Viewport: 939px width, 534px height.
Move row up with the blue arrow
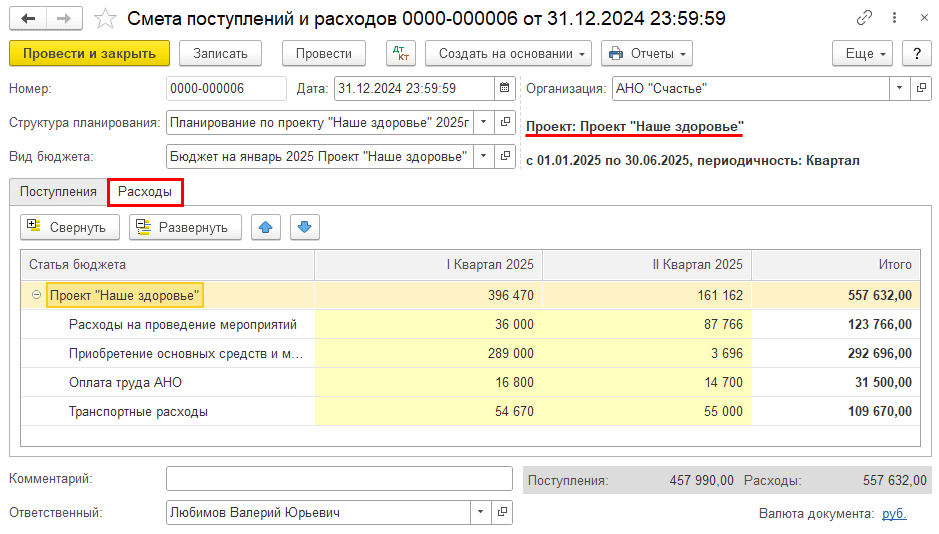coord(265,227)
